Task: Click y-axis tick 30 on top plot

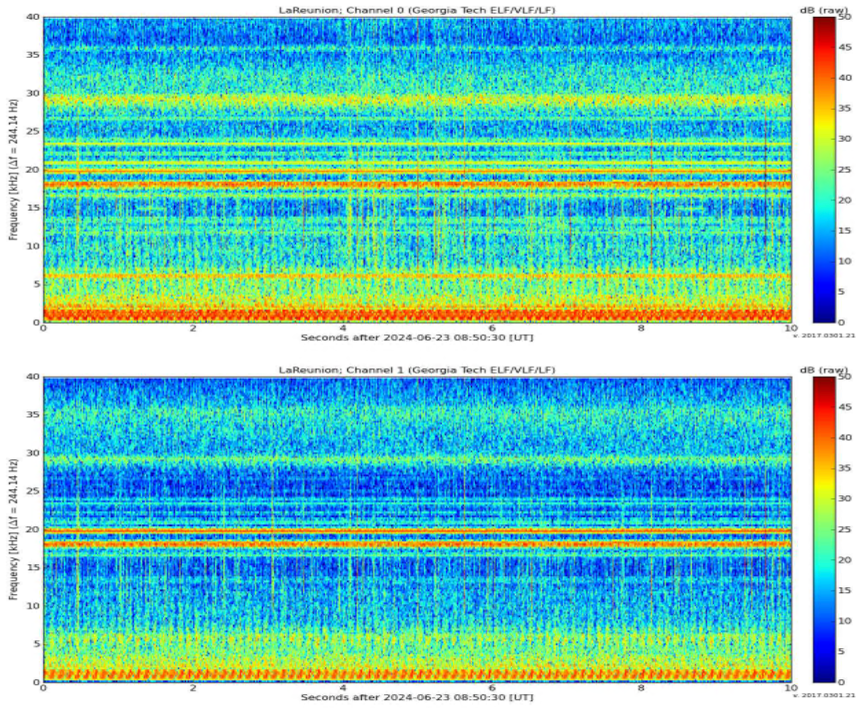Action: 32,94
